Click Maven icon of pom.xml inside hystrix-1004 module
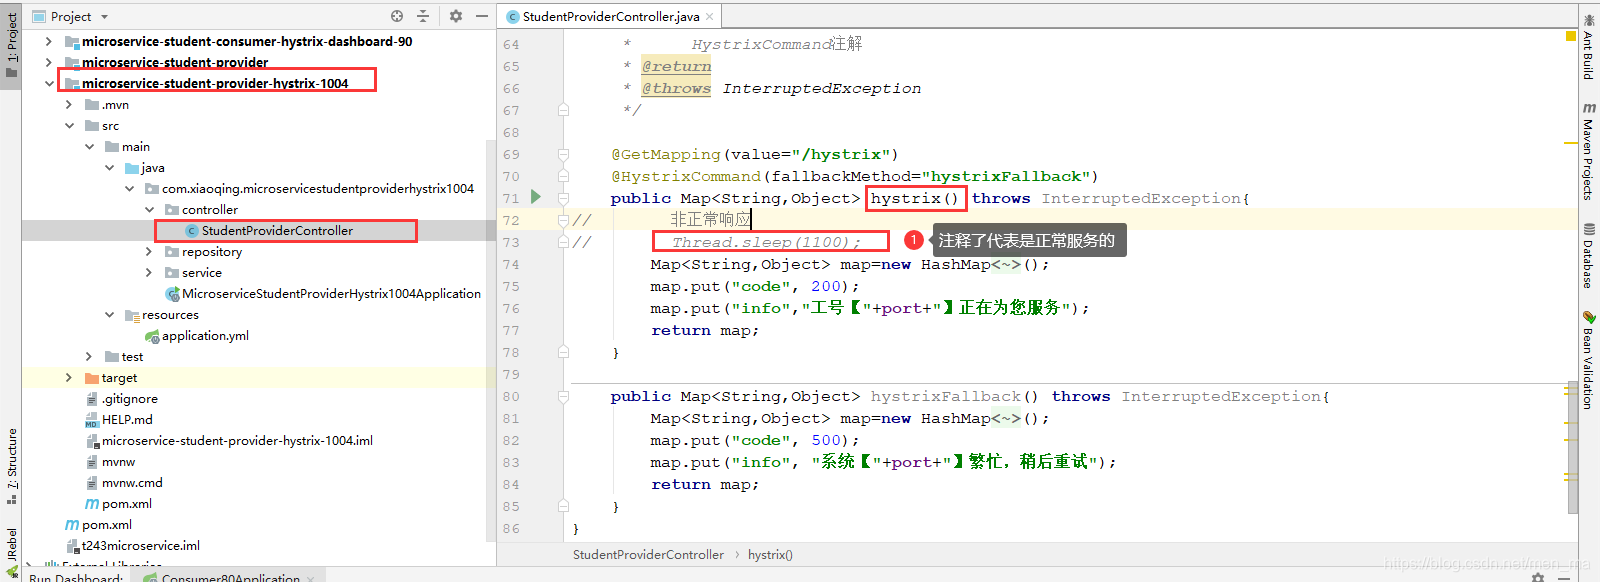This screenshot has width=1600, height=582. click(x=92, y=504)
